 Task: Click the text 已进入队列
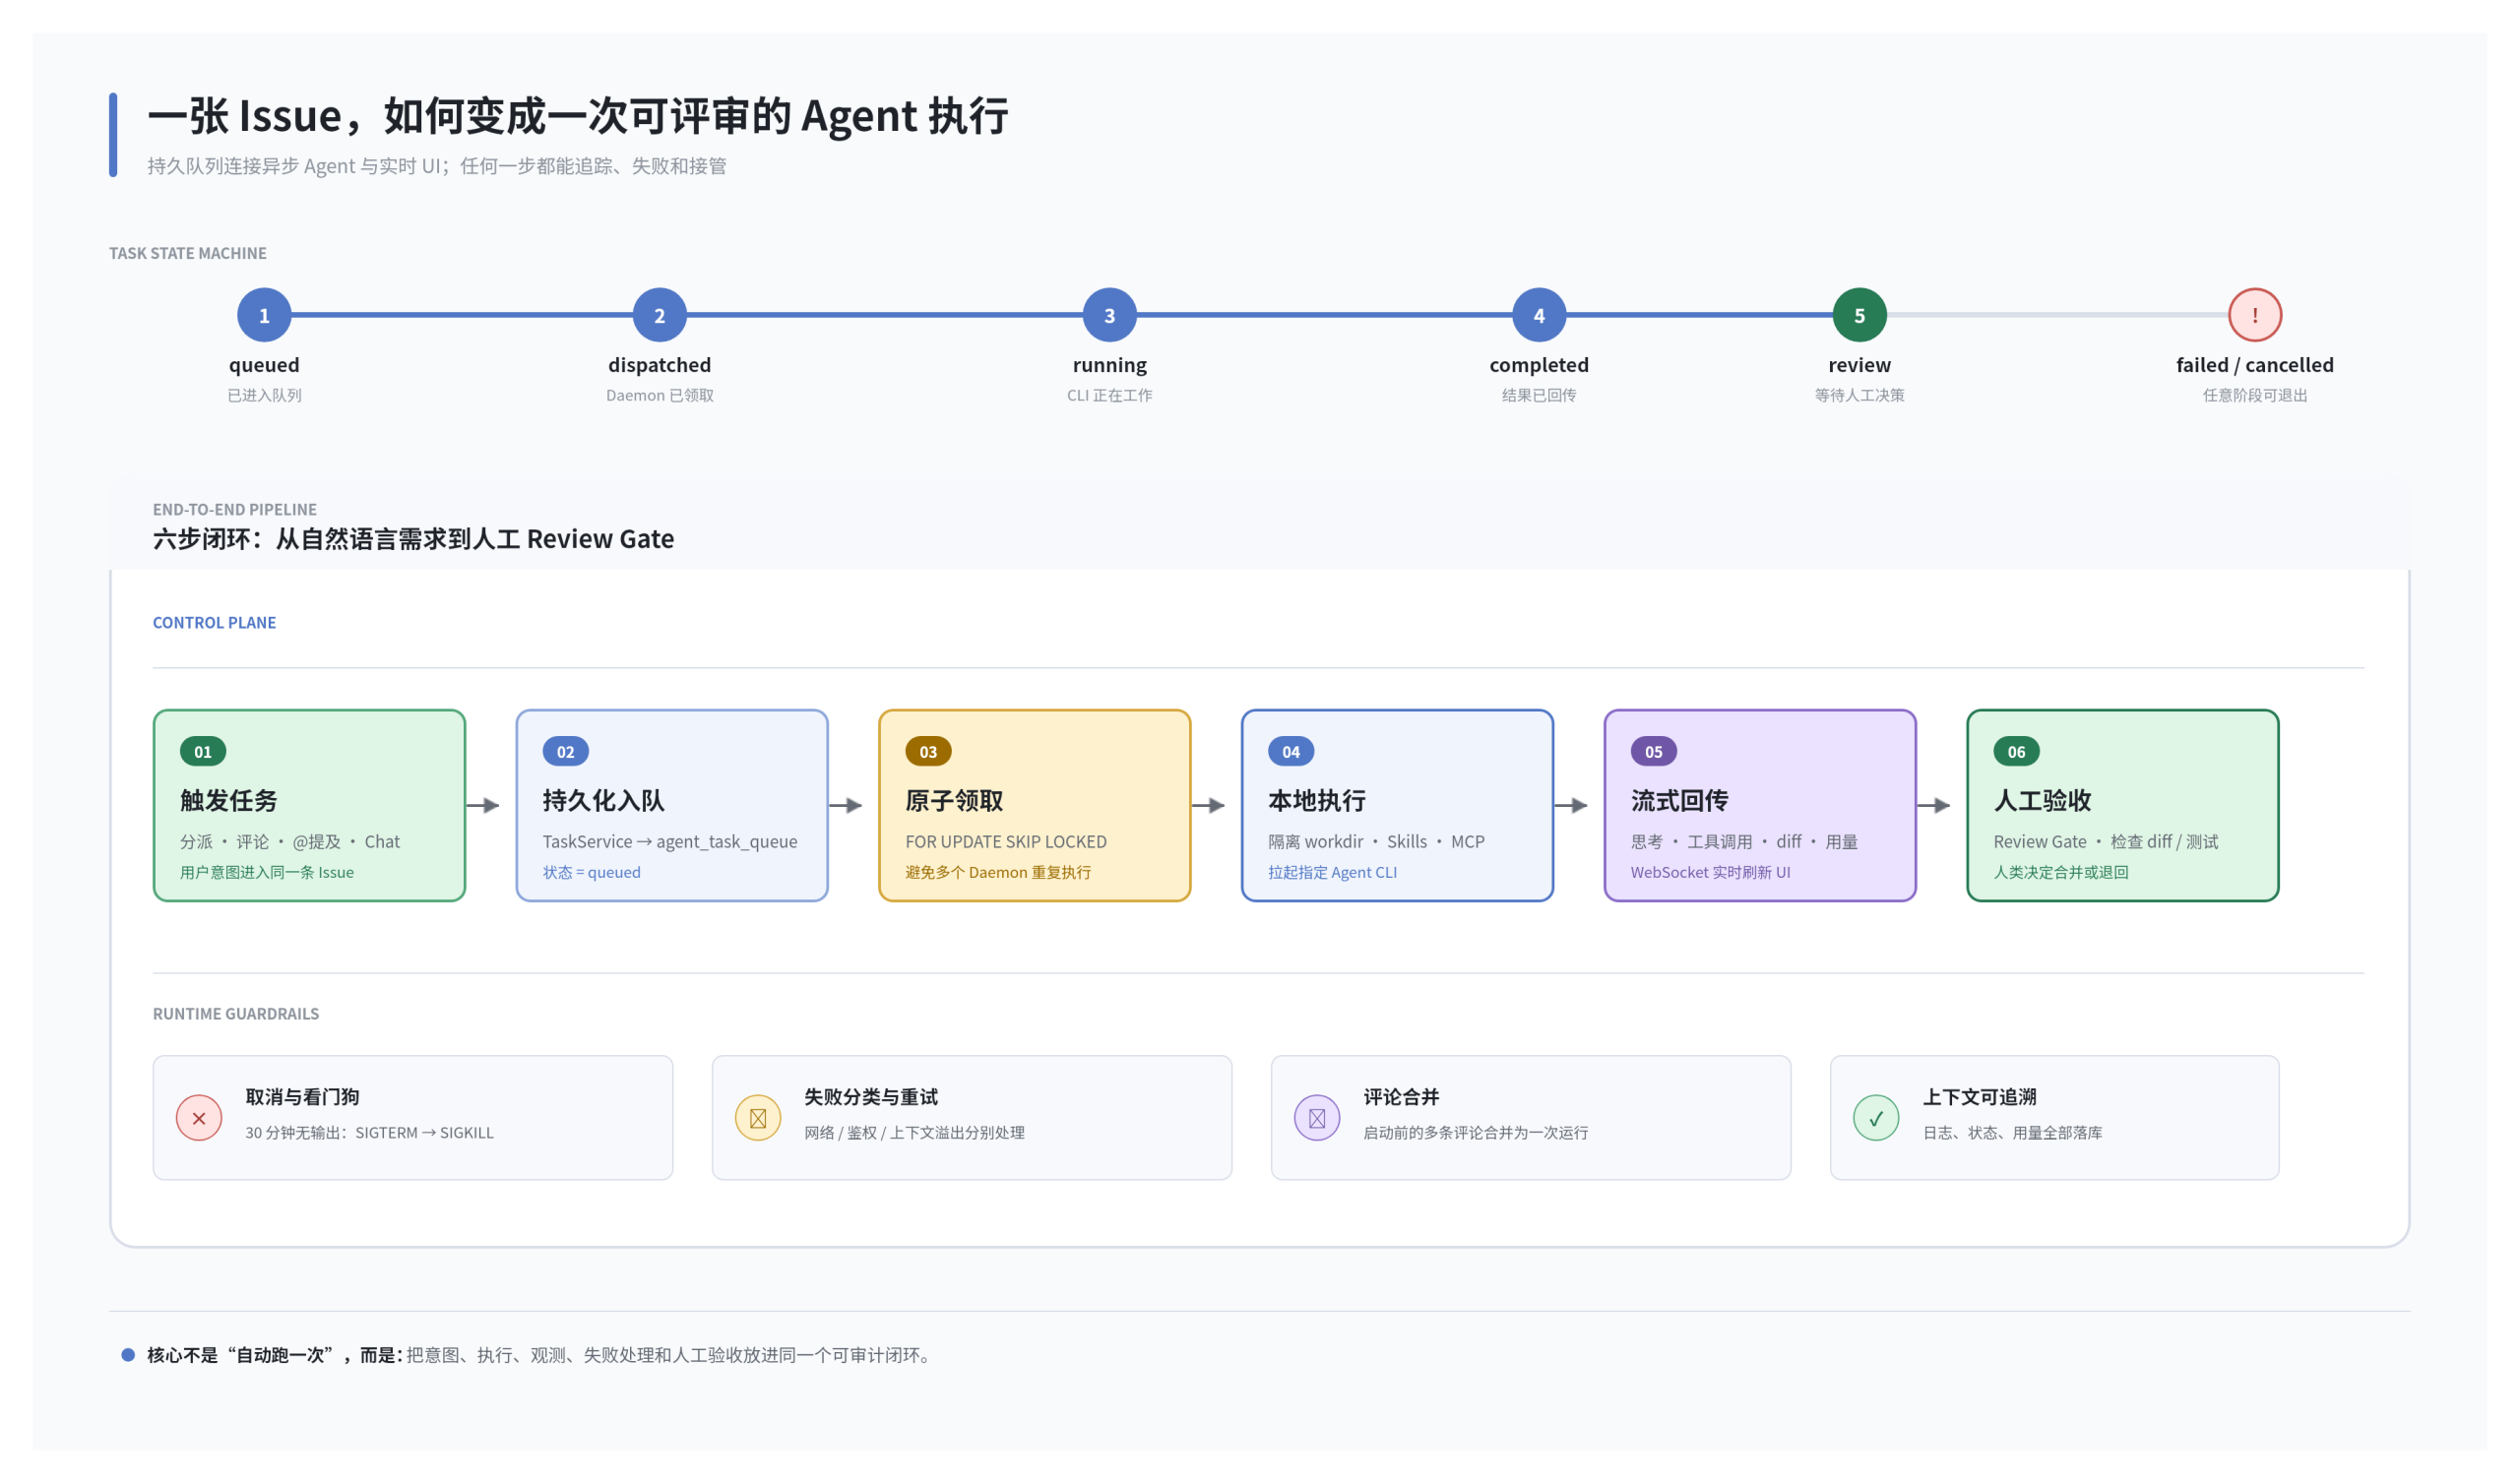click(264, 396)
